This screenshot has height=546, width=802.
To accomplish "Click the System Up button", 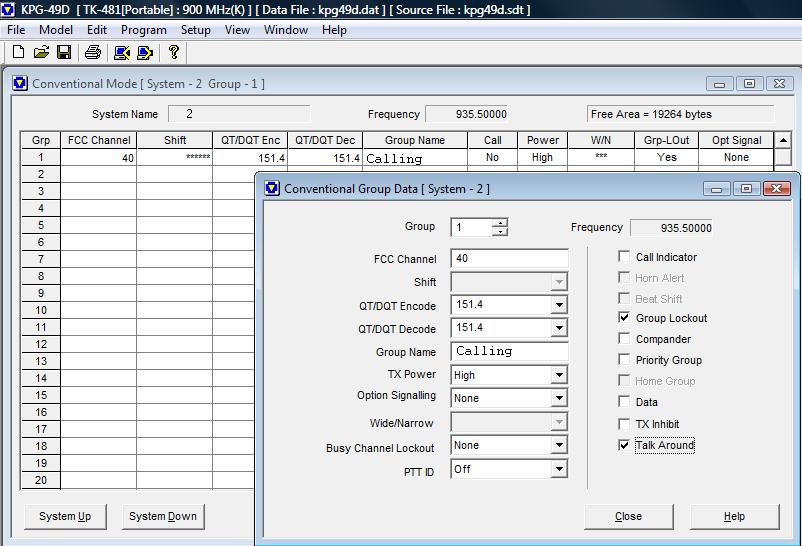I will click(65, 516).
